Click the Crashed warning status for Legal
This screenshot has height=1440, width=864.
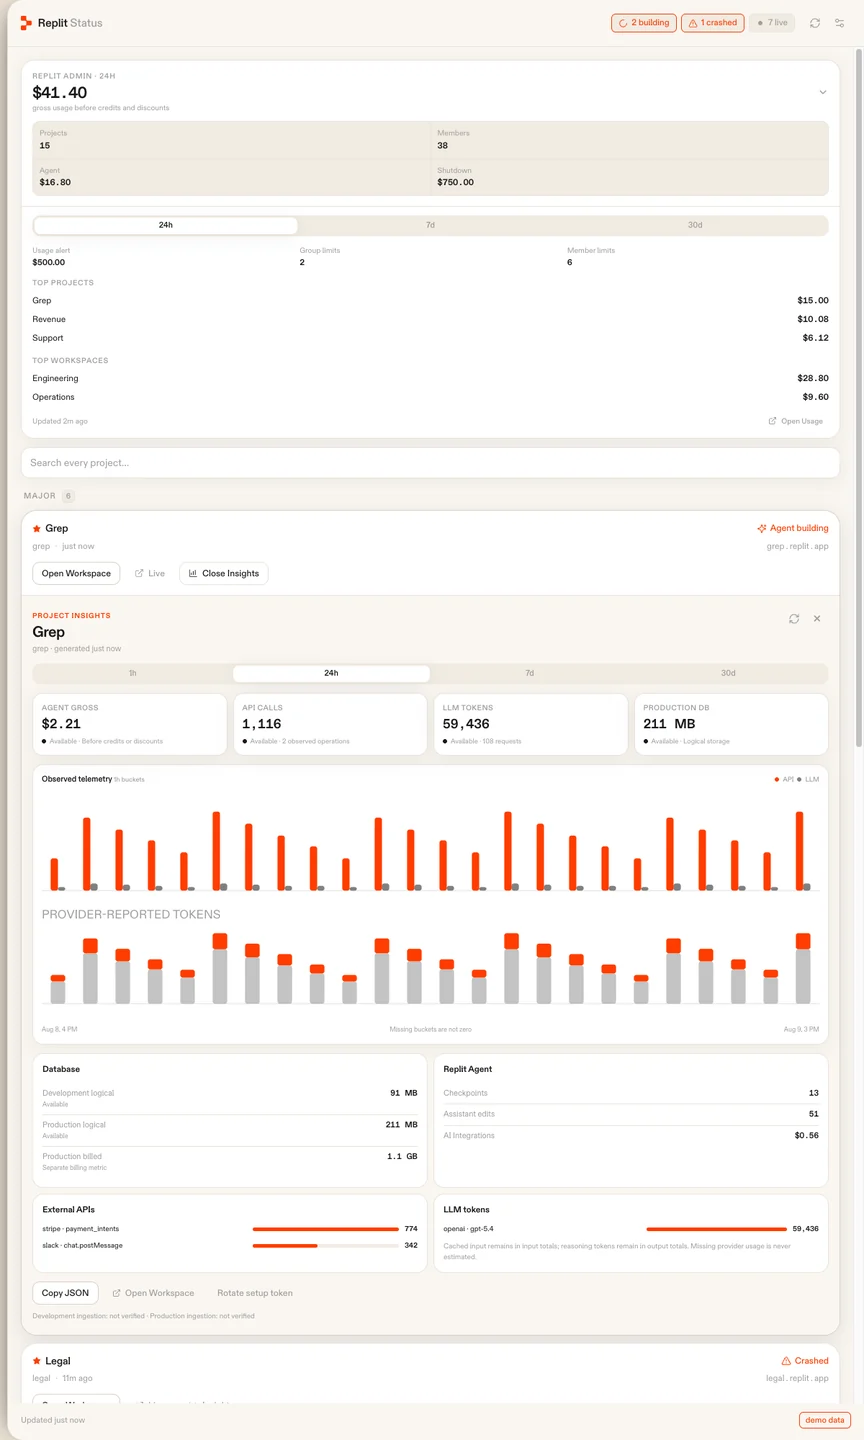(x=805, y=1361)
